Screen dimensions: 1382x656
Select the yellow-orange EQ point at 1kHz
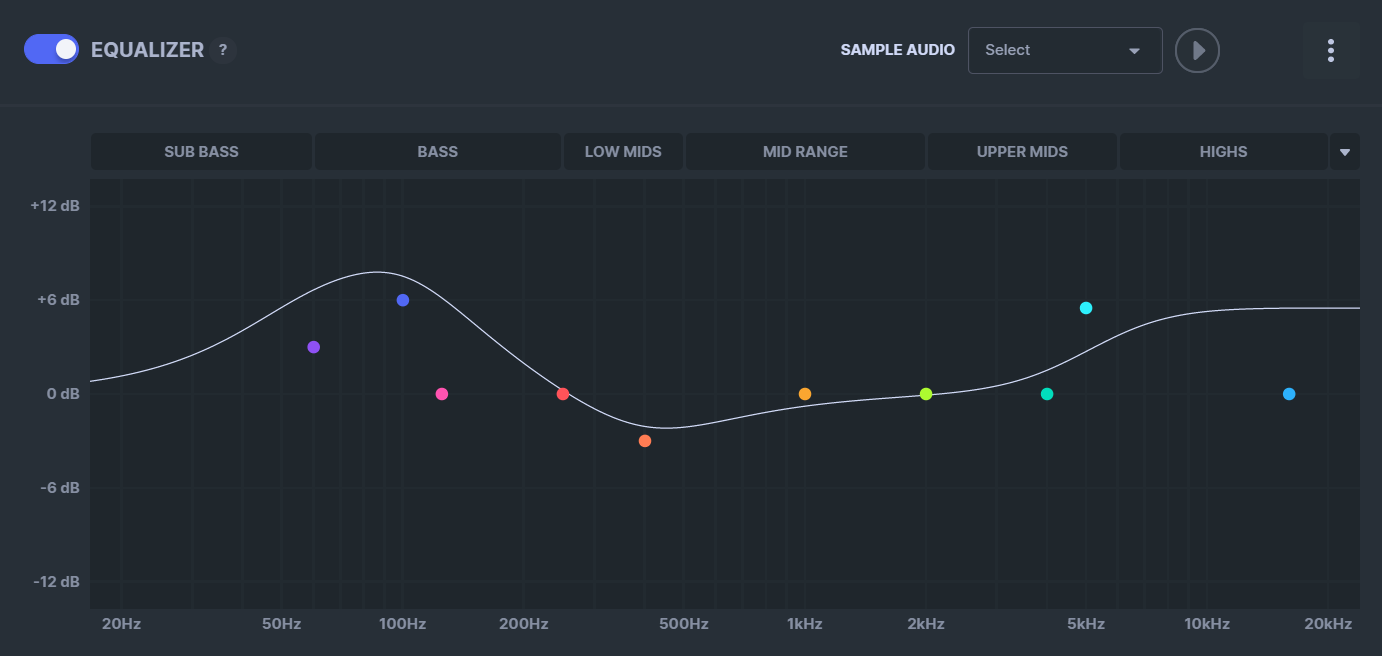point(805,394)
